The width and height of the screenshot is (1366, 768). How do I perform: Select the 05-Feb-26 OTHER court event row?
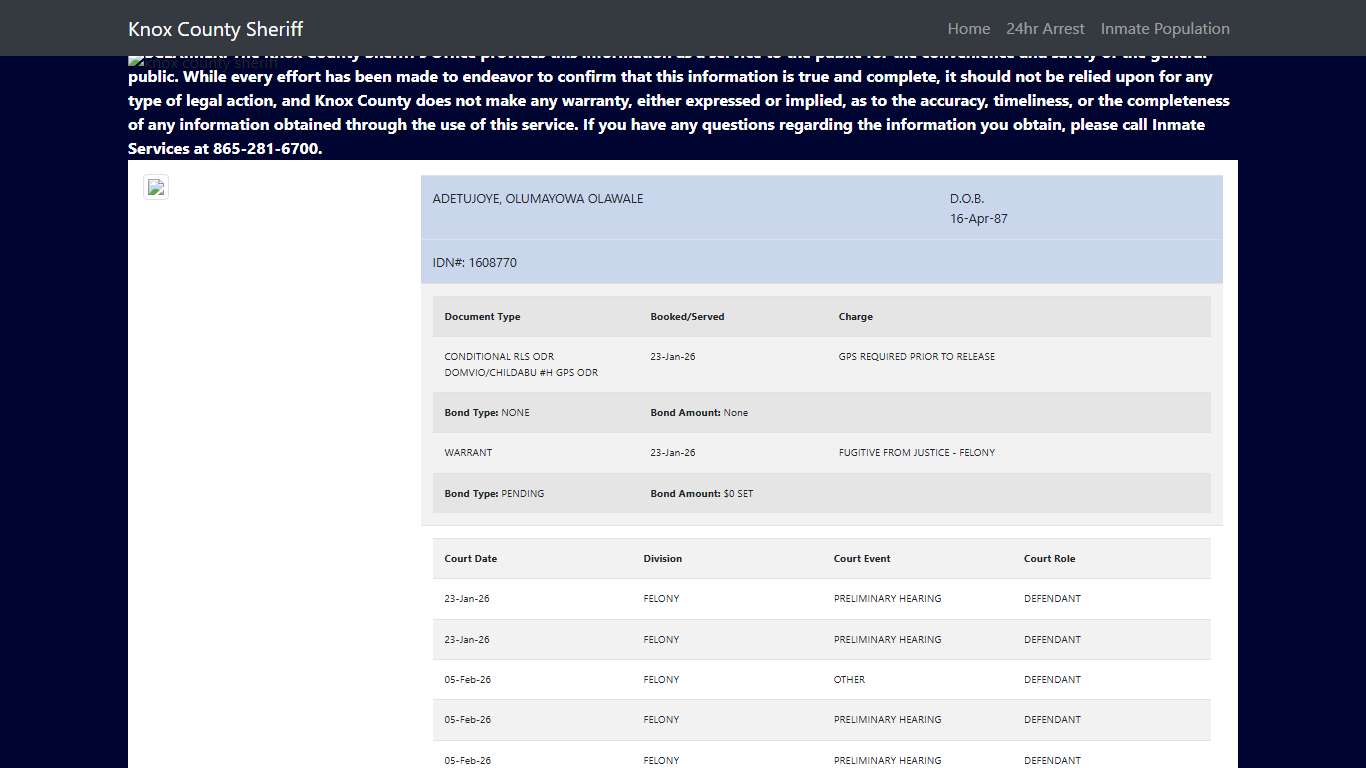click(700, 679)
